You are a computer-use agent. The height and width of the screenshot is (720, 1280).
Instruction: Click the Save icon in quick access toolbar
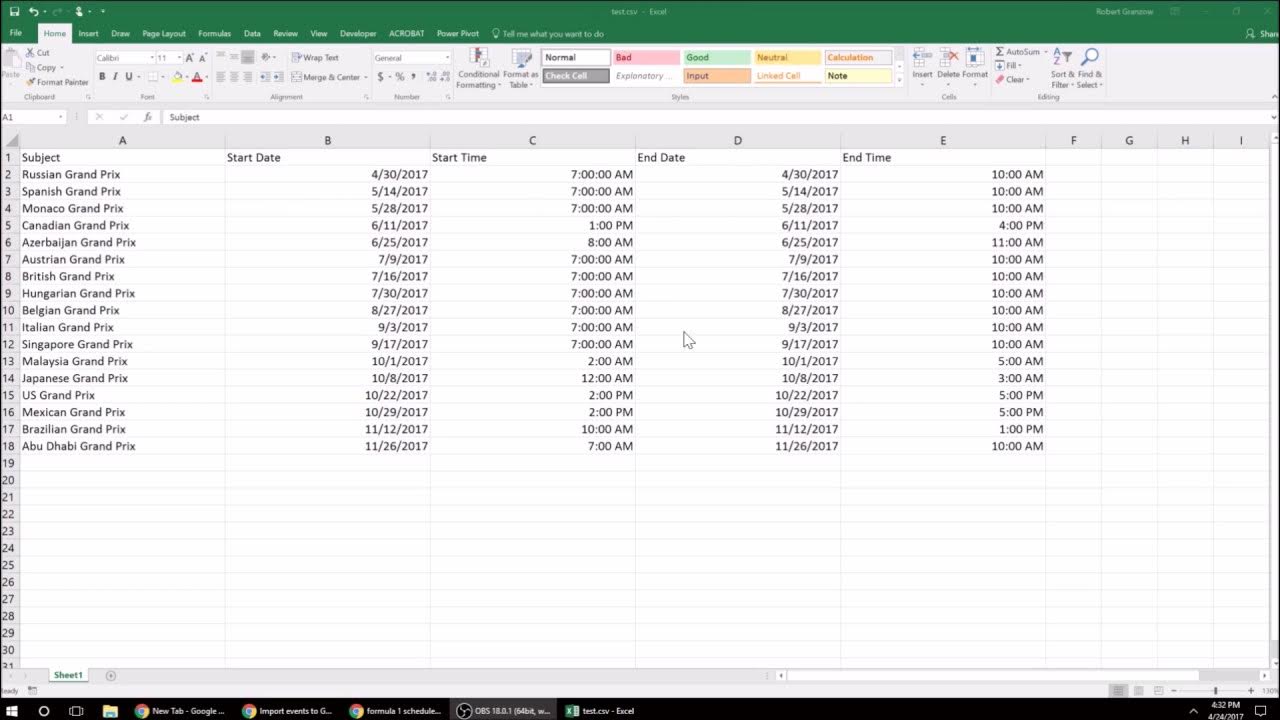14,11
